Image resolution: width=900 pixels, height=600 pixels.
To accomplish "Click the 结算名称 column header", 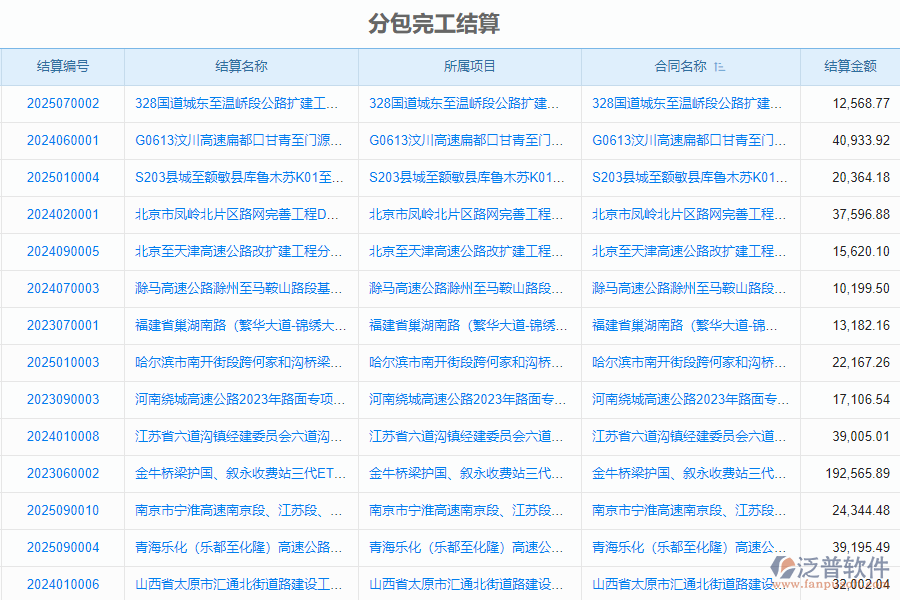I will 240,67.
